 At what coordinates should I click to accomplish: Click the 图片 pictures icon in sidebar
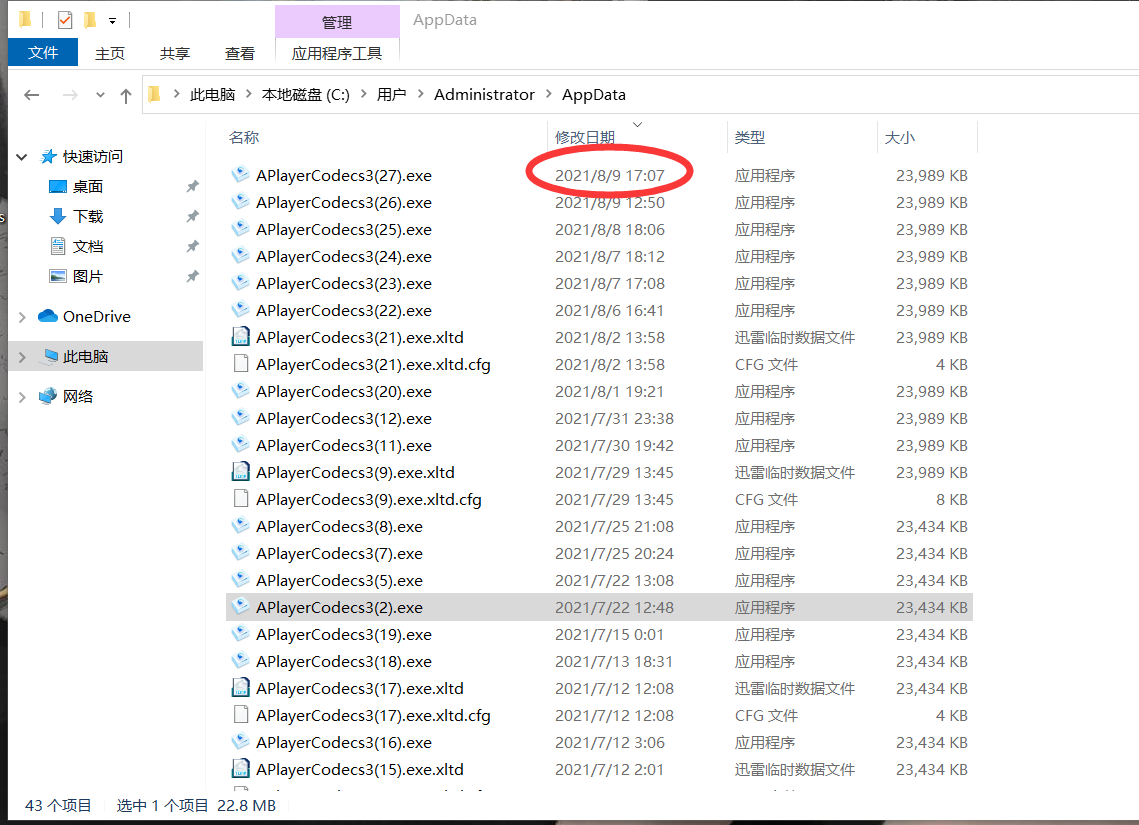point(58,276)
